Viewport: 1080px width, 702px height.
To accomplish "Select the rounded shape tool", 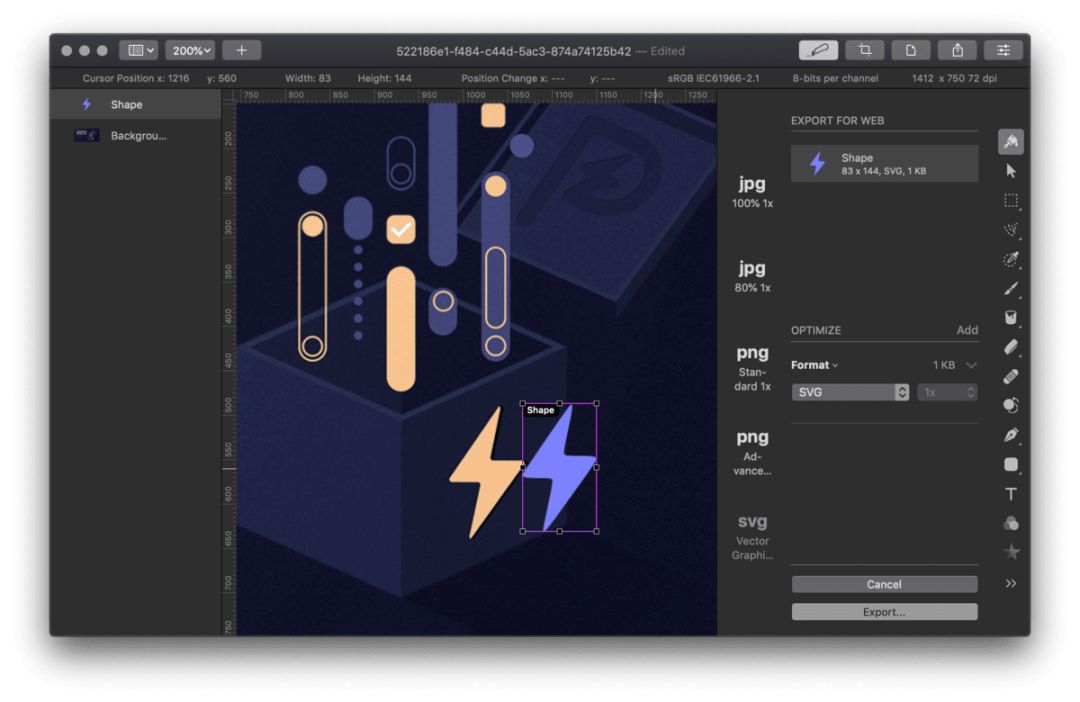I will pyautogui.click(x=1010, y=464).
